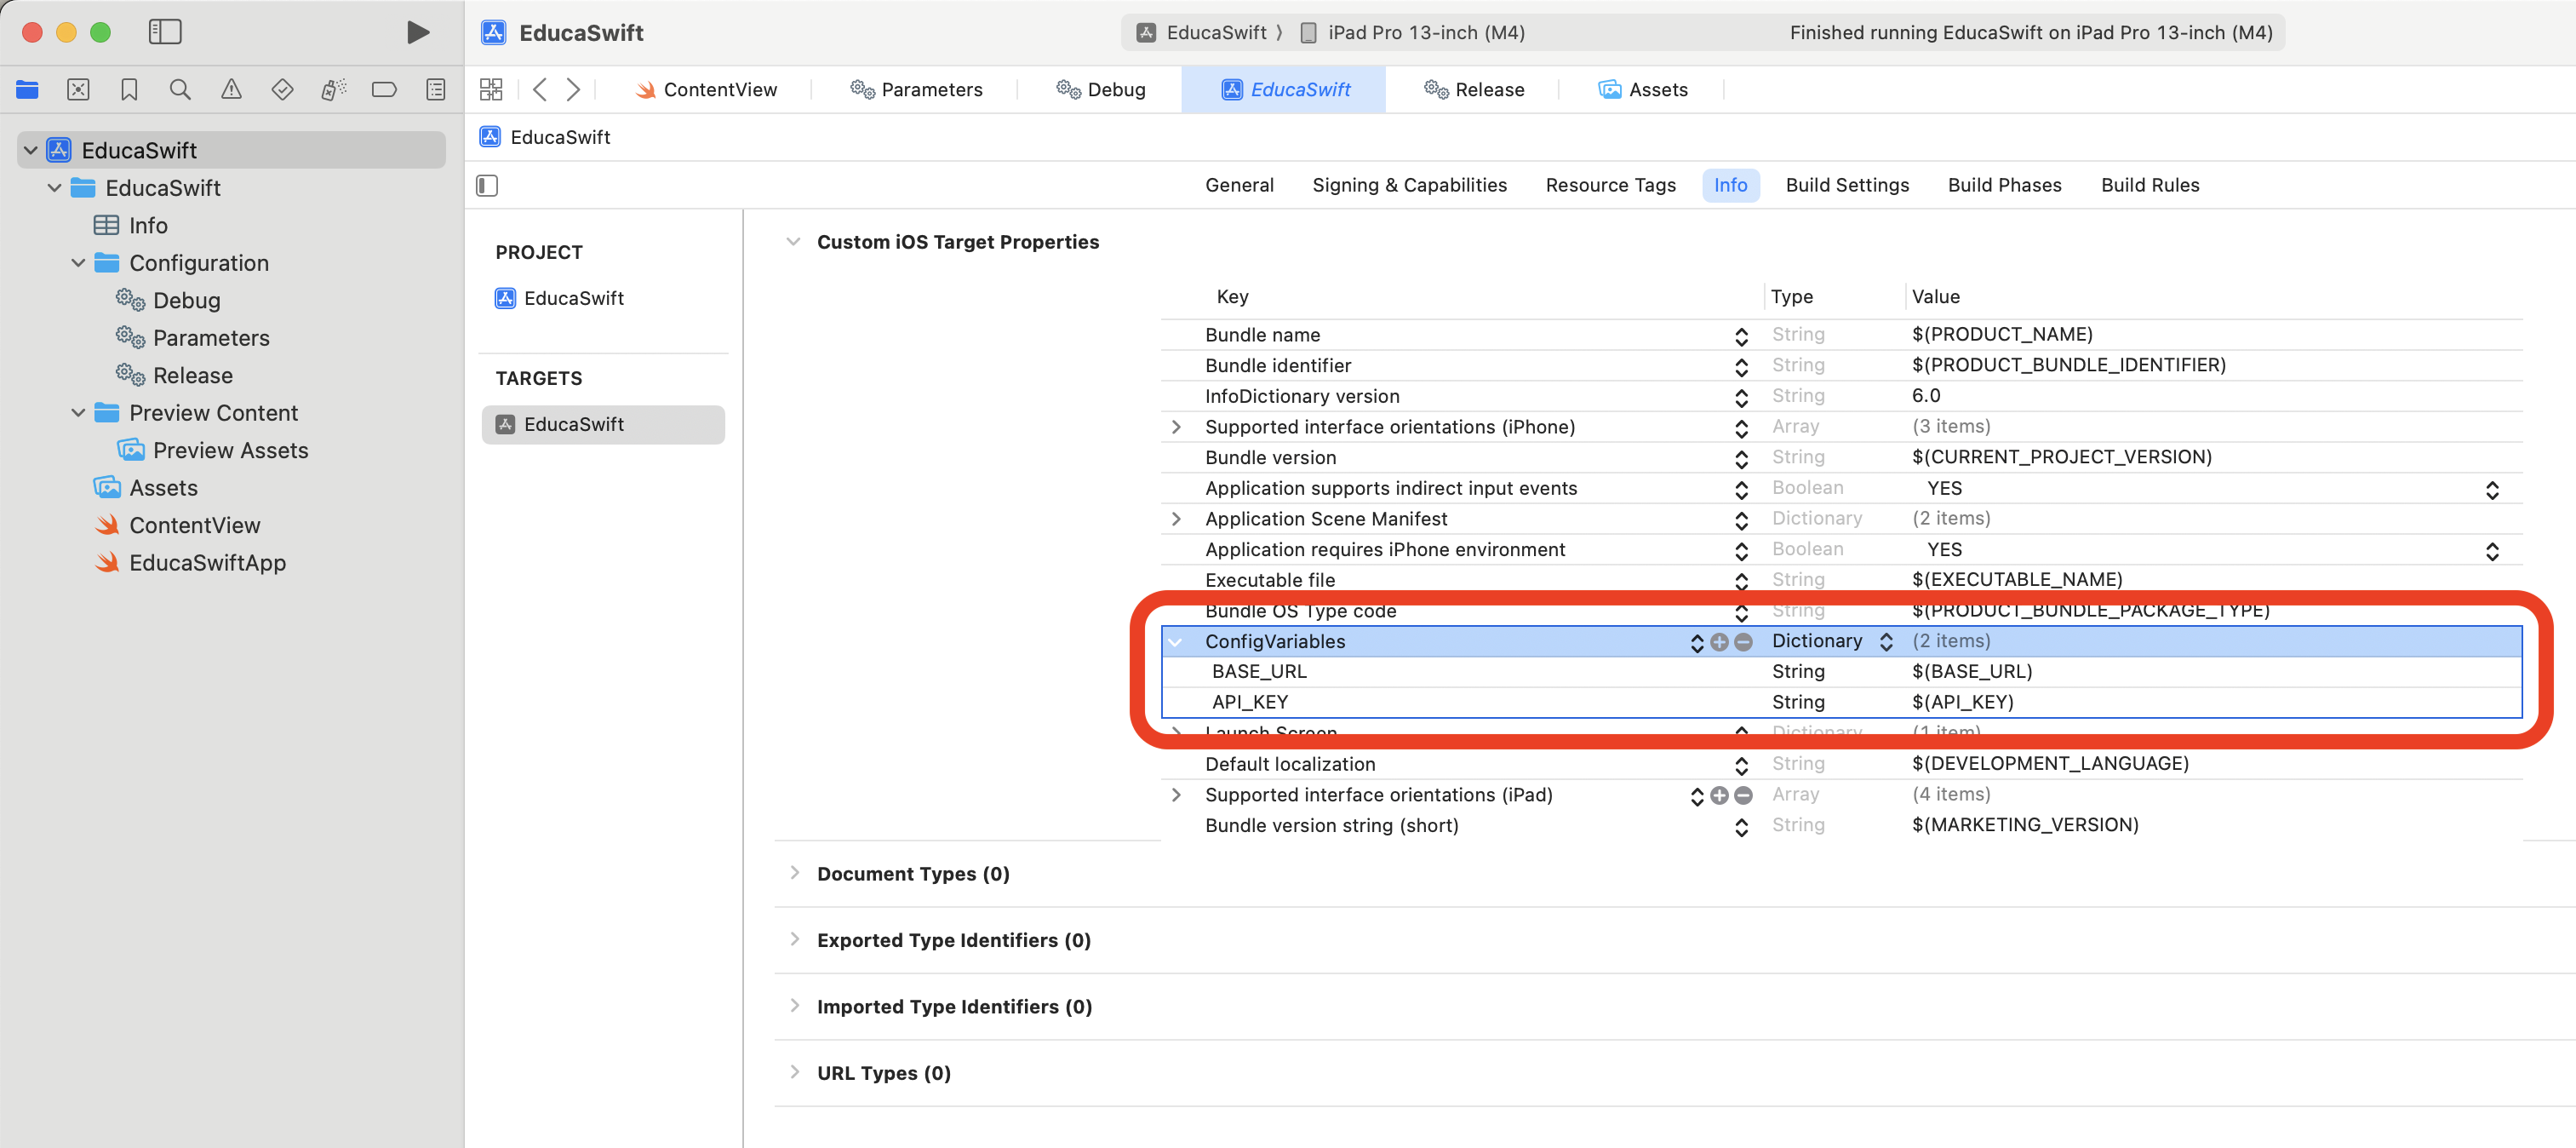
Task: Open the Build Settings tab
Action: pos(1847,185)
